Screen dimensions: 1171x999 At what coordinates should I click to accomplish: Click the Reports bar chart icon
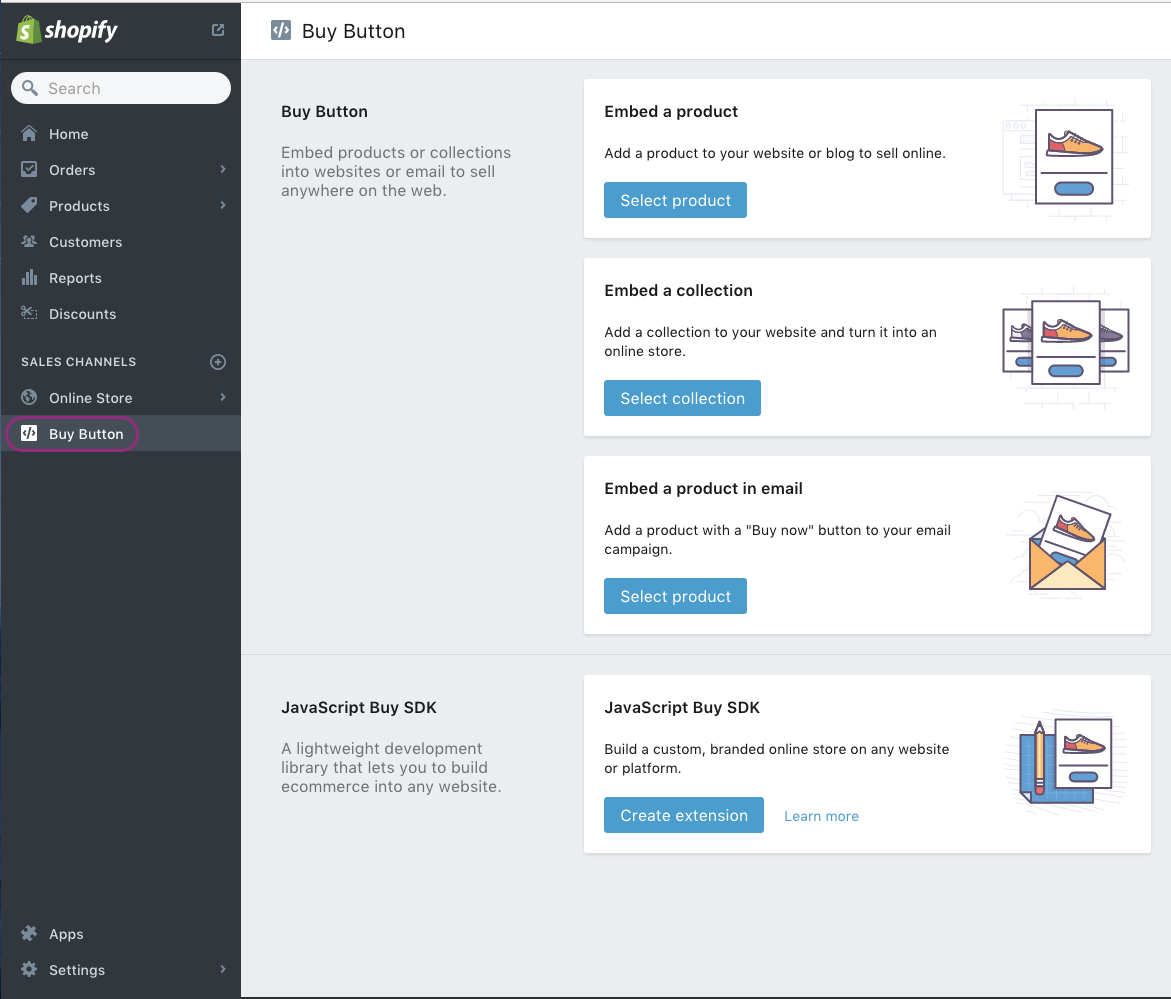tap(29, 278)
